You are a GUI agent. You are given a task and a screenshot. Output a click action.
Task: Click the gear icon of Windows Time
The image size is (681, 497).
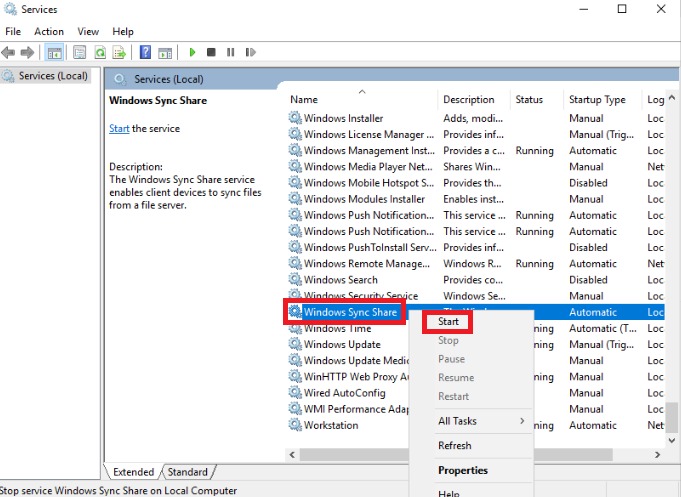pyautogui.click(x=295, y=328)
